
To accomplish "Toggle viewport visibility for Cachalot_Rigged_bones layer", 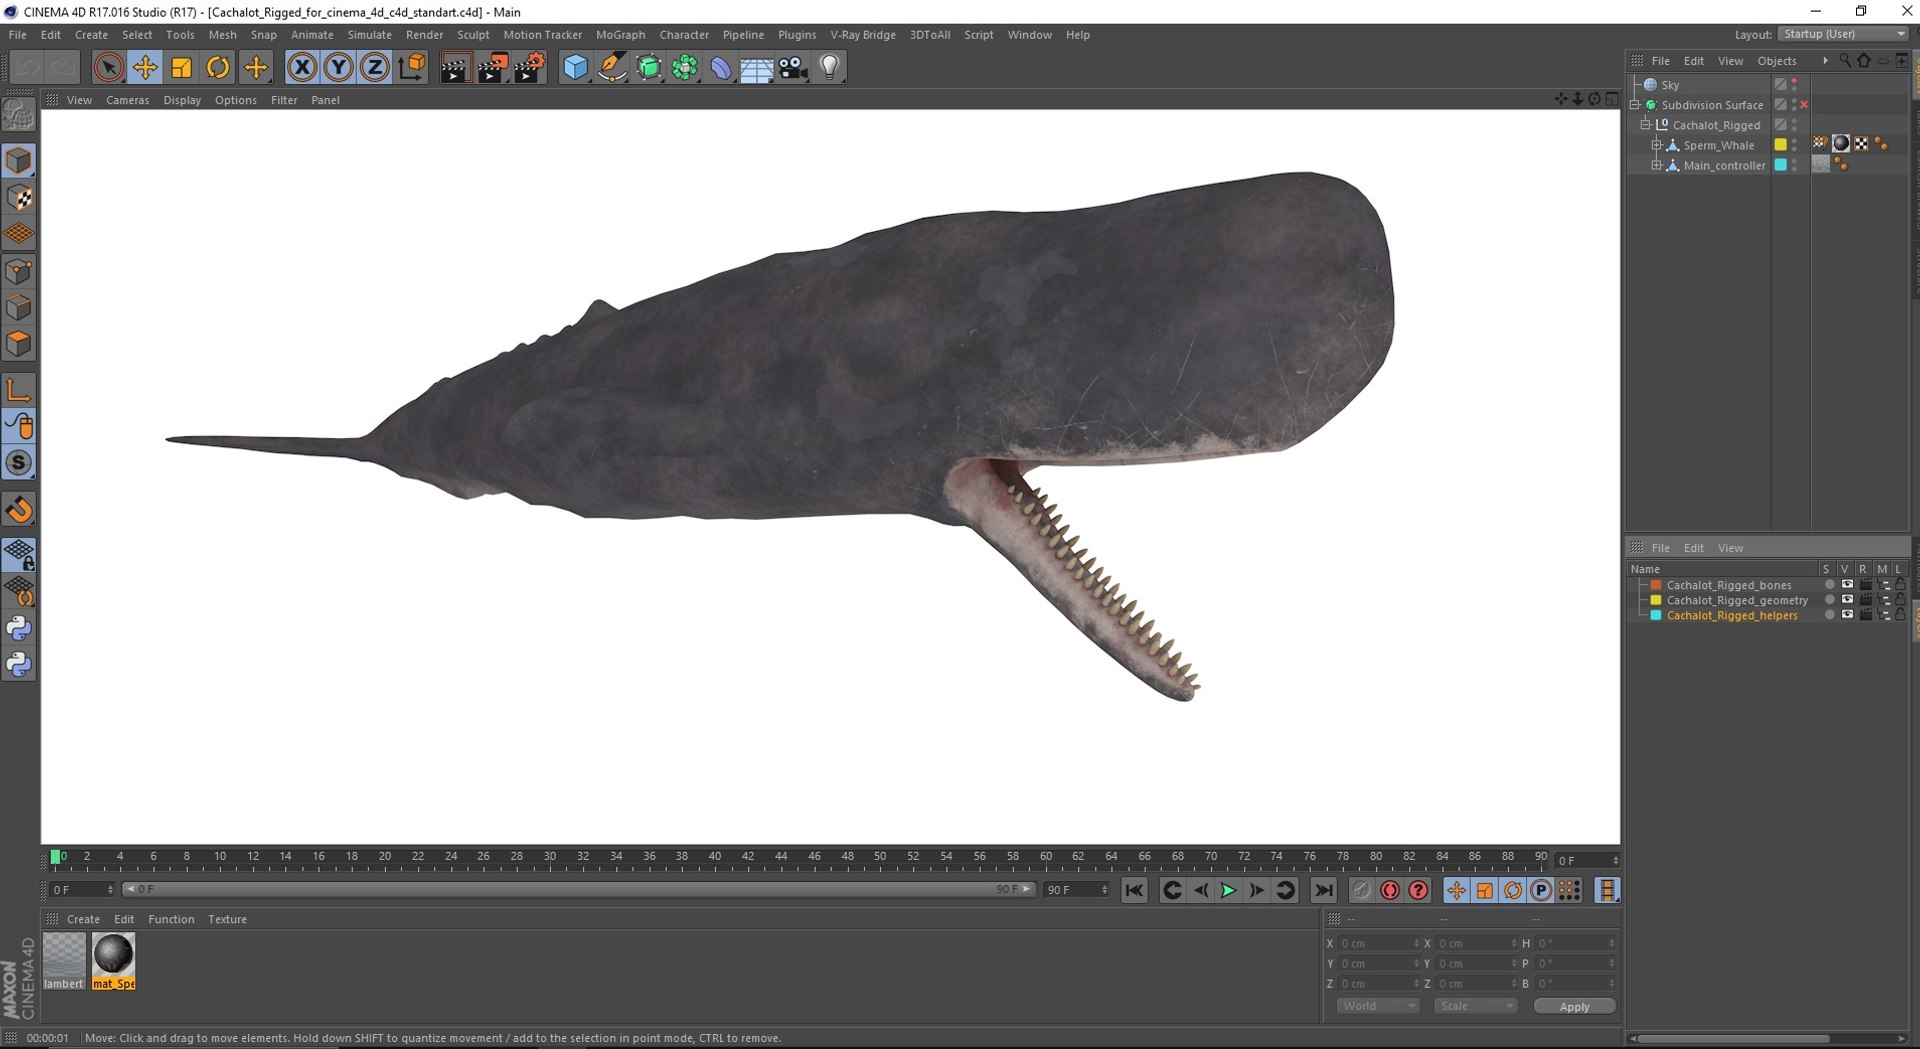I will pyautogui.click(x=1847, y=585).
